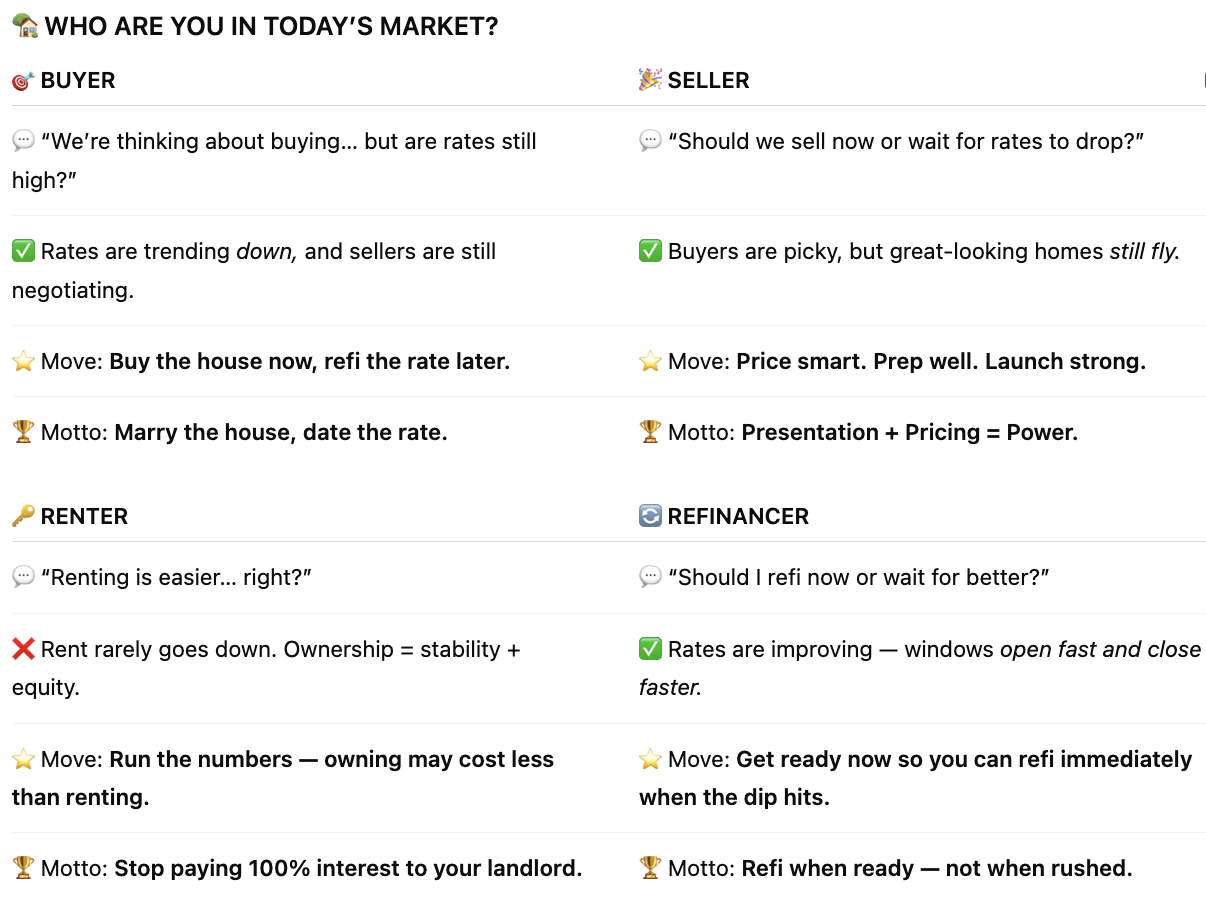1206x898 pixels.
Task: Click the trophy icon beside Refi when ready
Action: click(650, 868)
